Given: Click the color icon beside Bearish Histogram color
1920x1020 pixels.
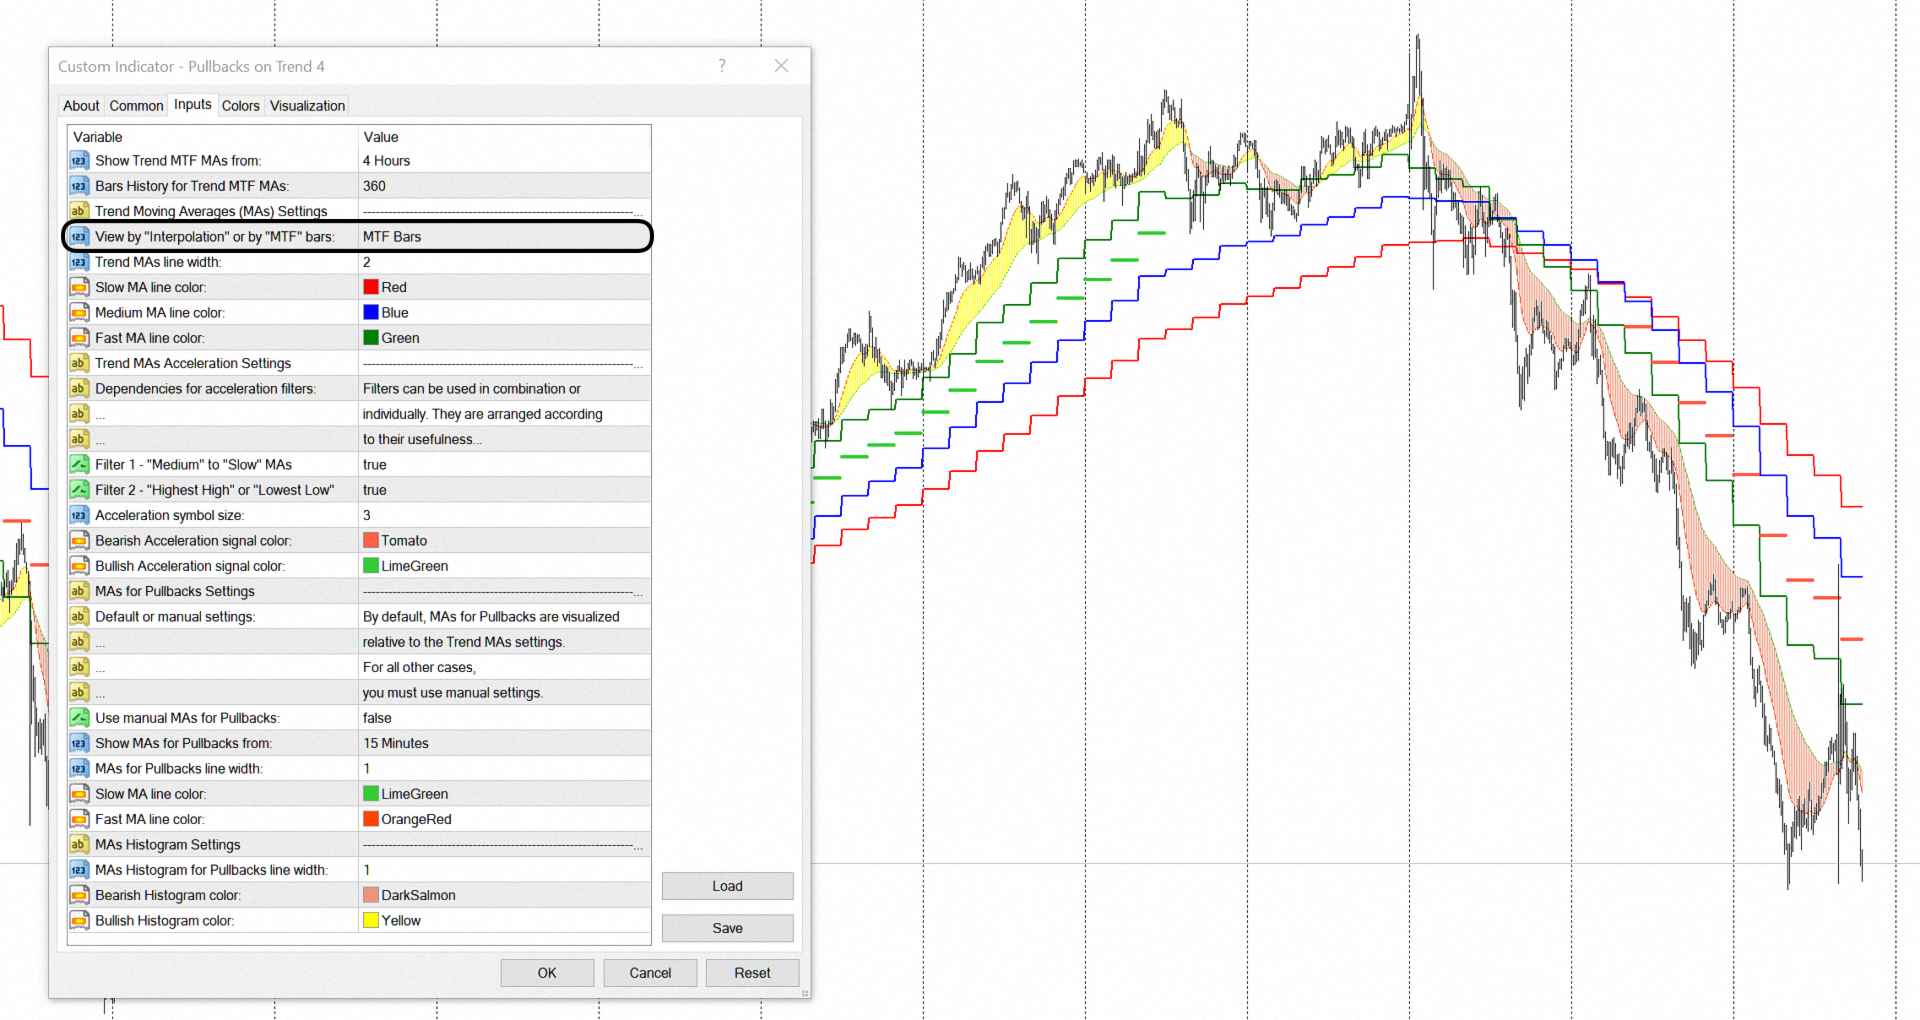Looking at the screenshot, I should click(x=79, y=895).
